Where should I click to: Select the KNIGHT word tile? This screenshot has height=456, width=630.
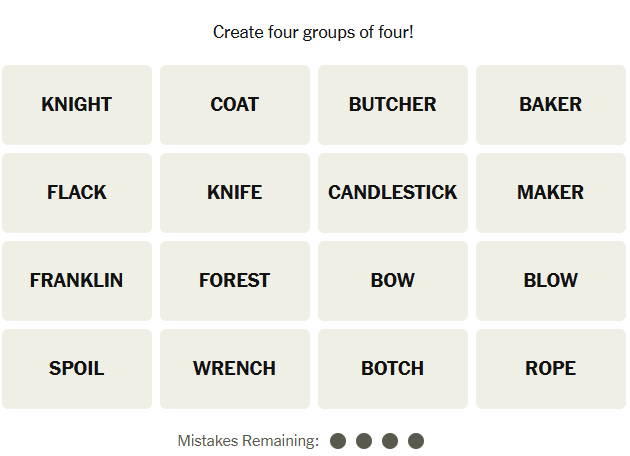[x=77, y=105]
